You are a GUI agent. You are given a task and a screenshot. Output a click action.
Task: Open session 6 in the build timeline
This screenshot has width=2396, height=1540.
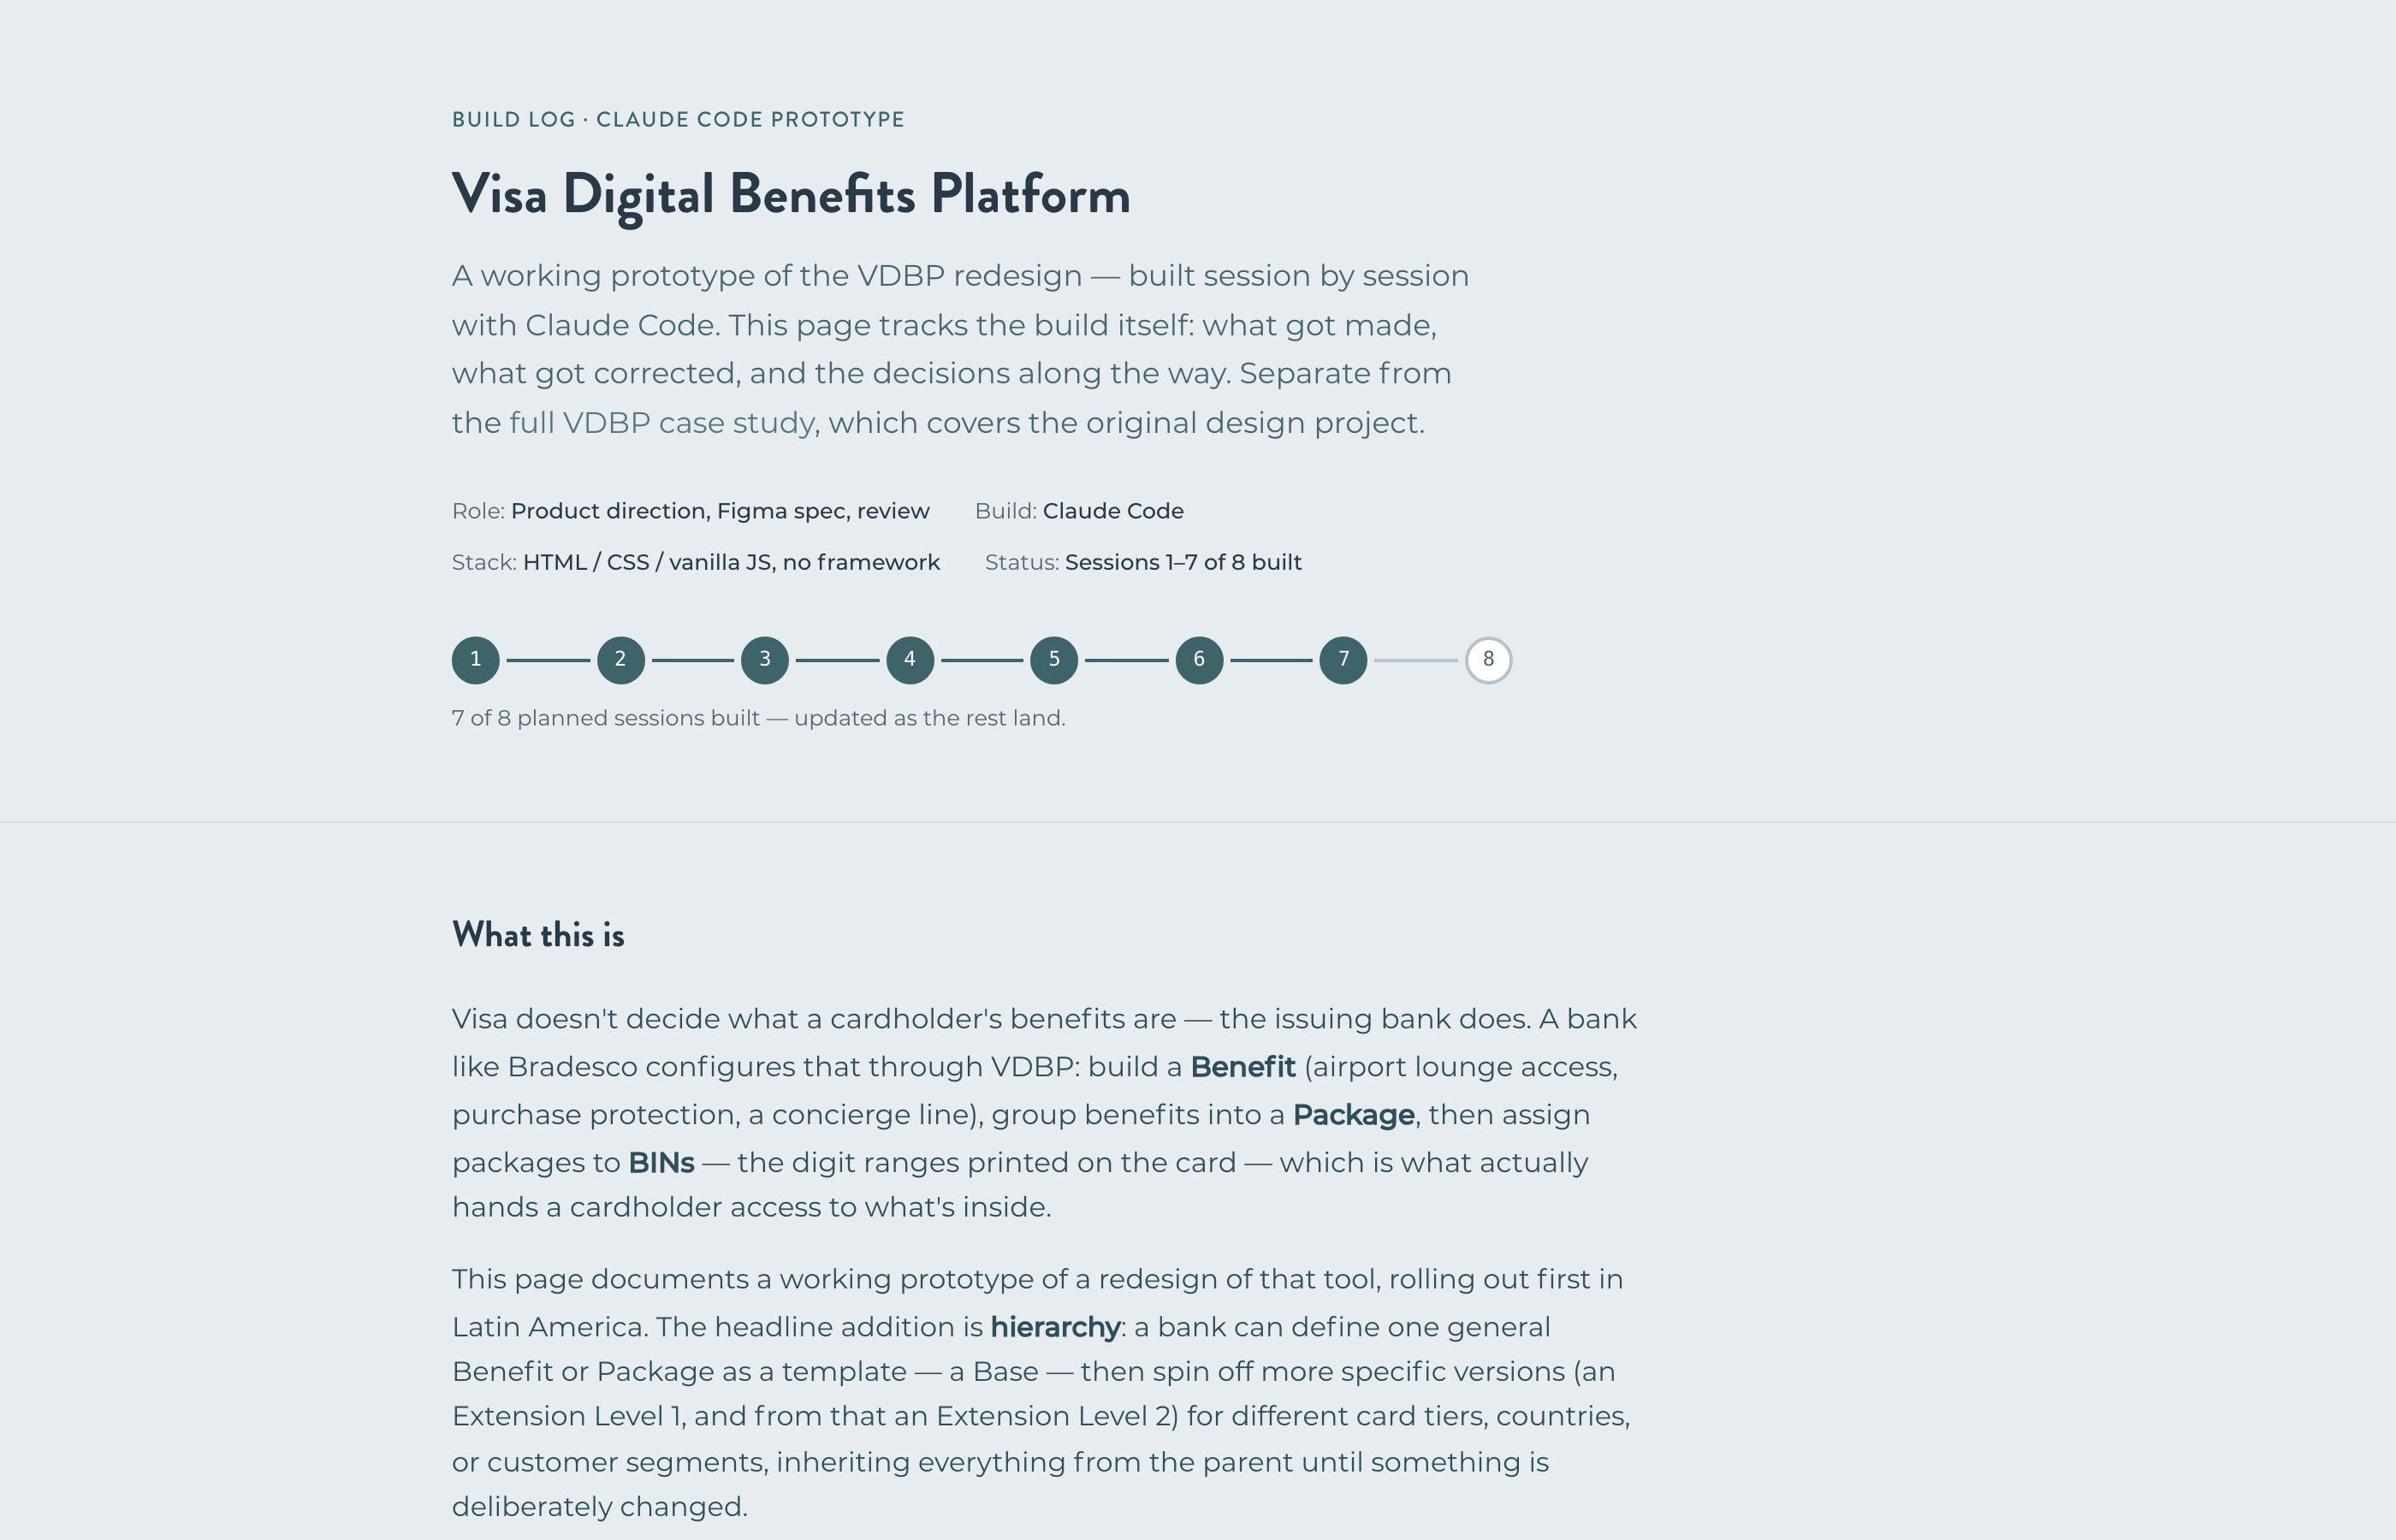click(1199, 660)
